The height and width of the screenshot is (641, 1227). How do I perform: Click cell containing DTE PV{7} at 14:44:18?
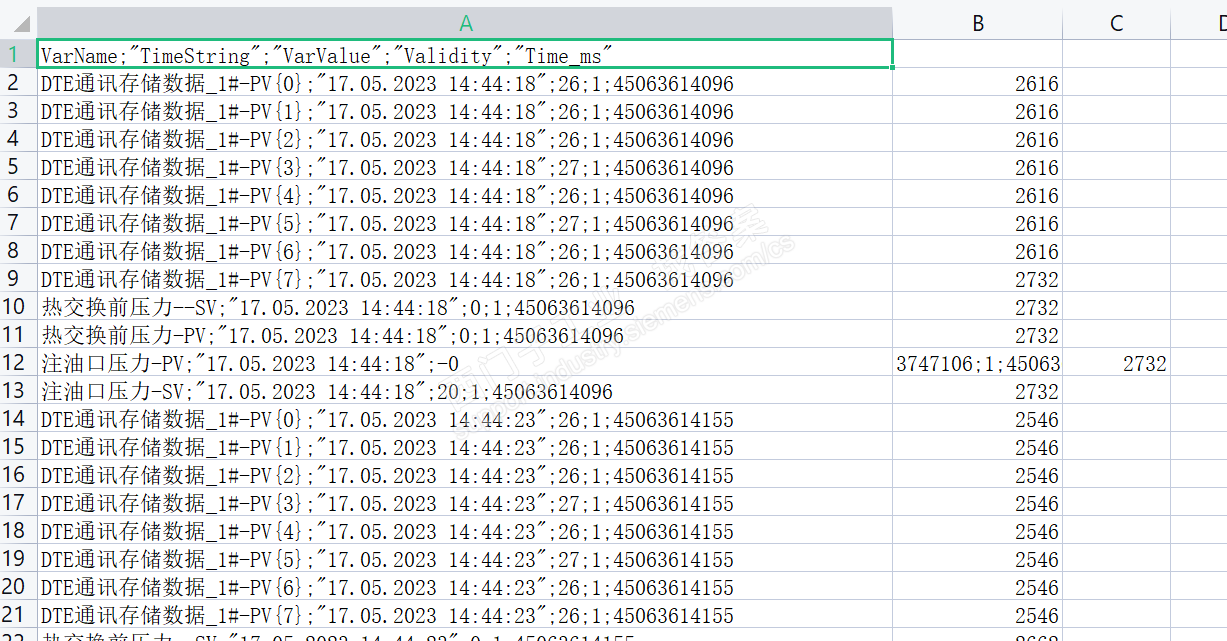click(465, 279)
